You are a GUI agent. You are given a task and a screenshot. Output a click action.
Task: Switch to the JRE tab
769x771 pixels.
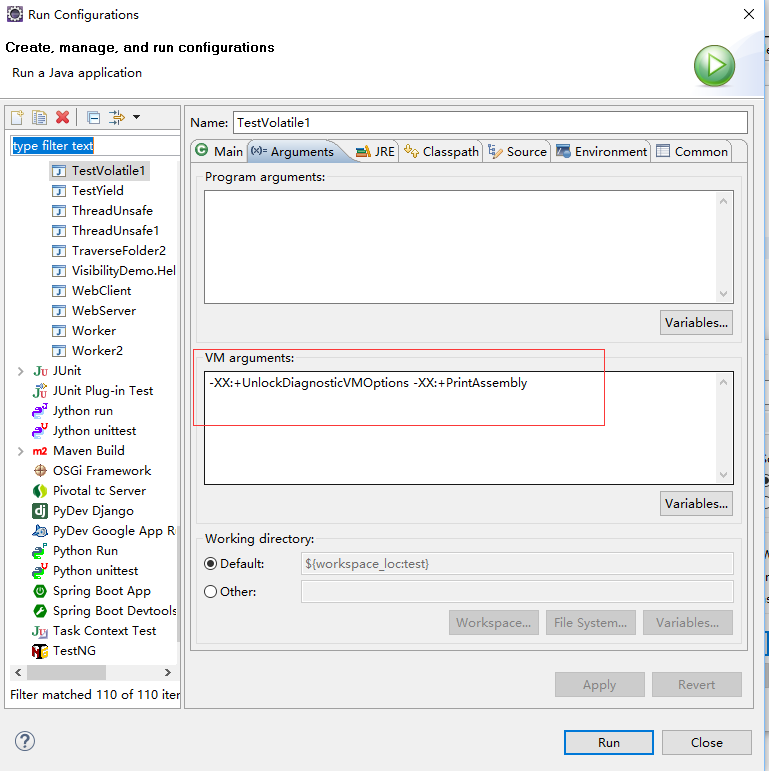click(x=375, y=151)
